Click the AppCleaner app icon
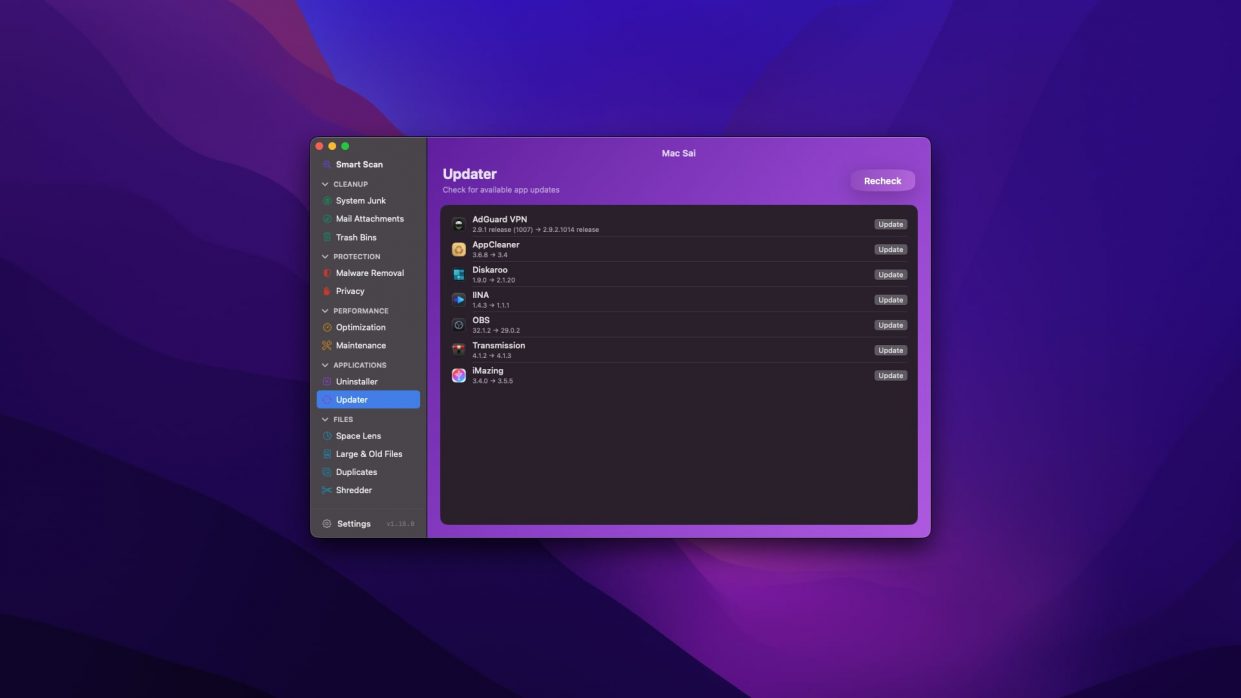The width and height of the screenshot is (1241, 698). coord(458,250)
